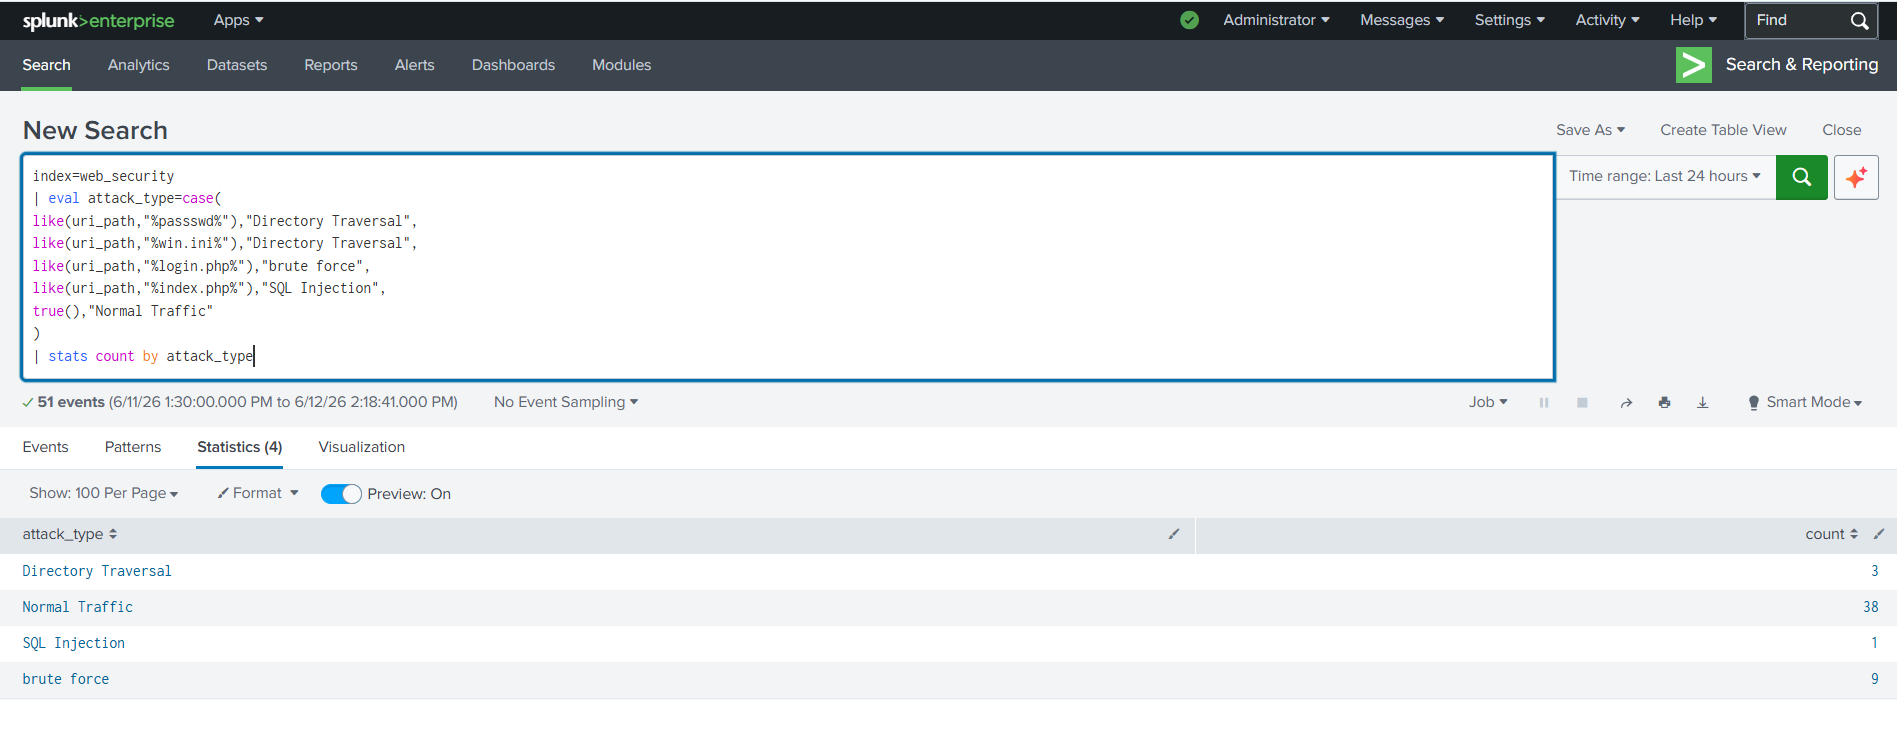
Task: Switch to the Patterns tab
Action: [133, 447]
